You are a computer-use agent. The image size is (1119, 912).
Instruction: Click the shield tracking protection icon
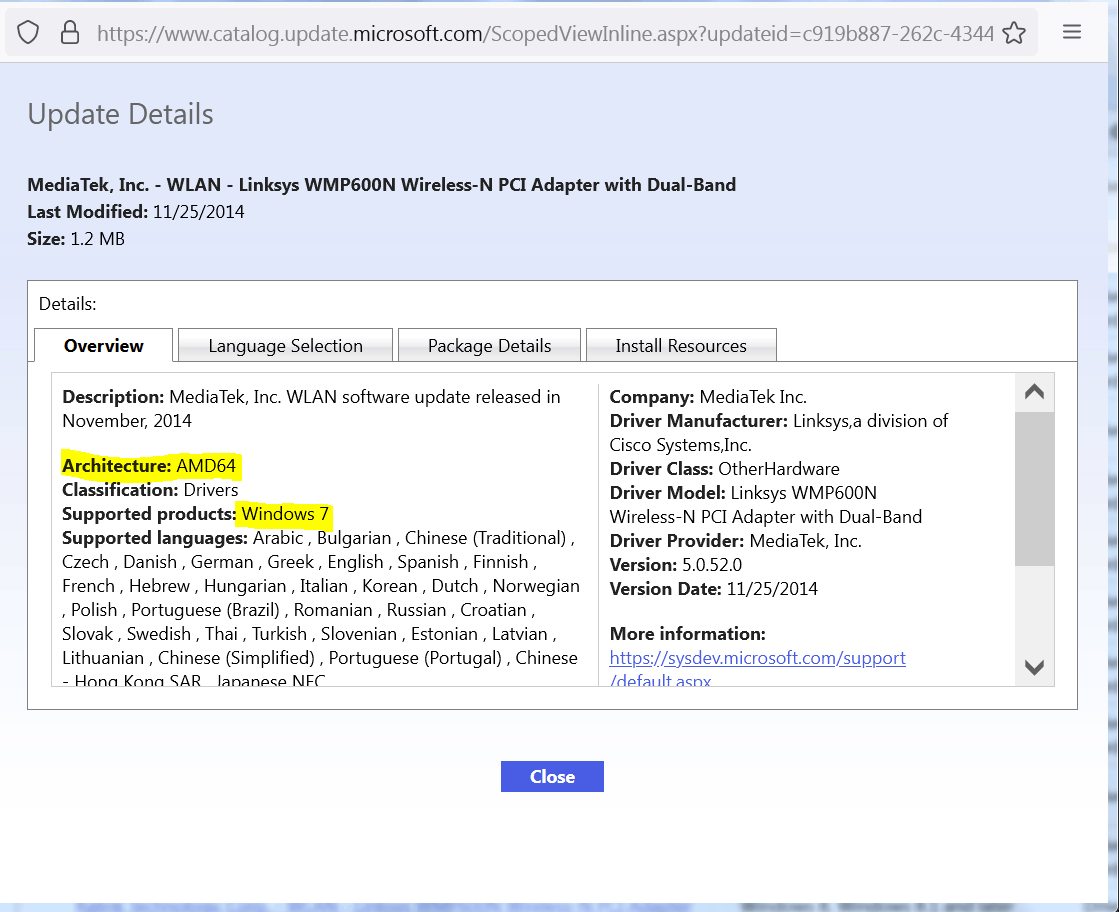pos(28,32)
